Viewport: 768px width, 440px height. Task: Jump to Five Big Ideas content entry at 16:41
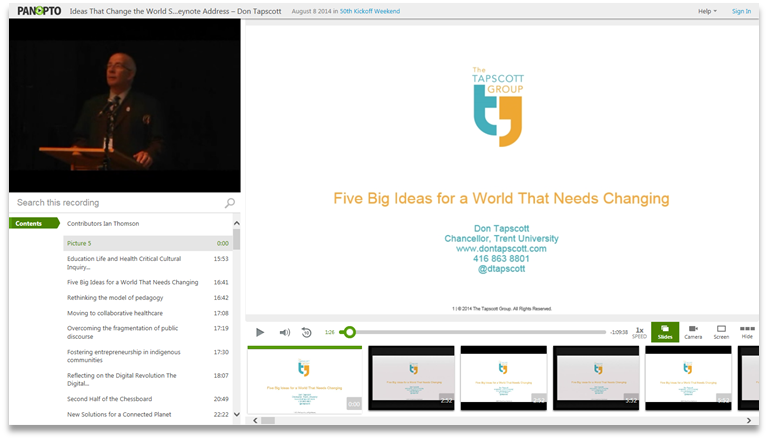click(x=148, y=282)
